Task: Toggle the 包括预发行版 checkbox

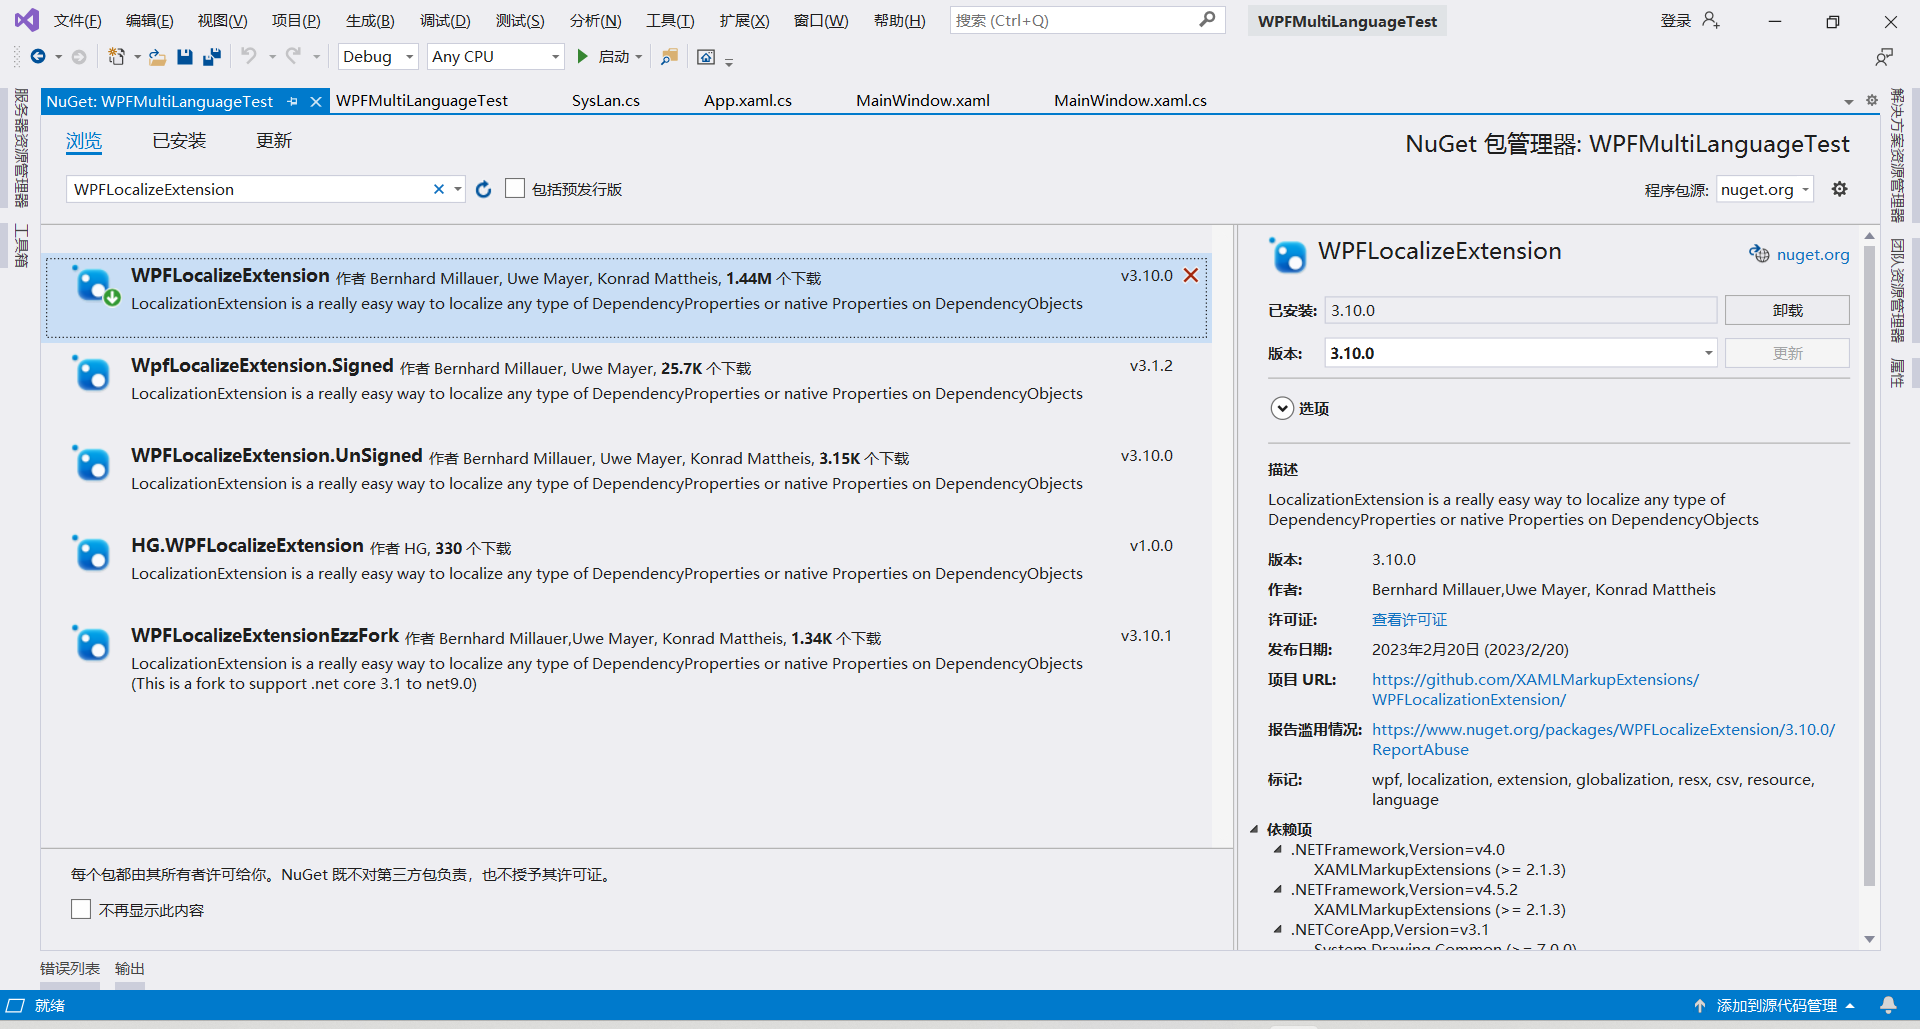Action: pos(515,188)
